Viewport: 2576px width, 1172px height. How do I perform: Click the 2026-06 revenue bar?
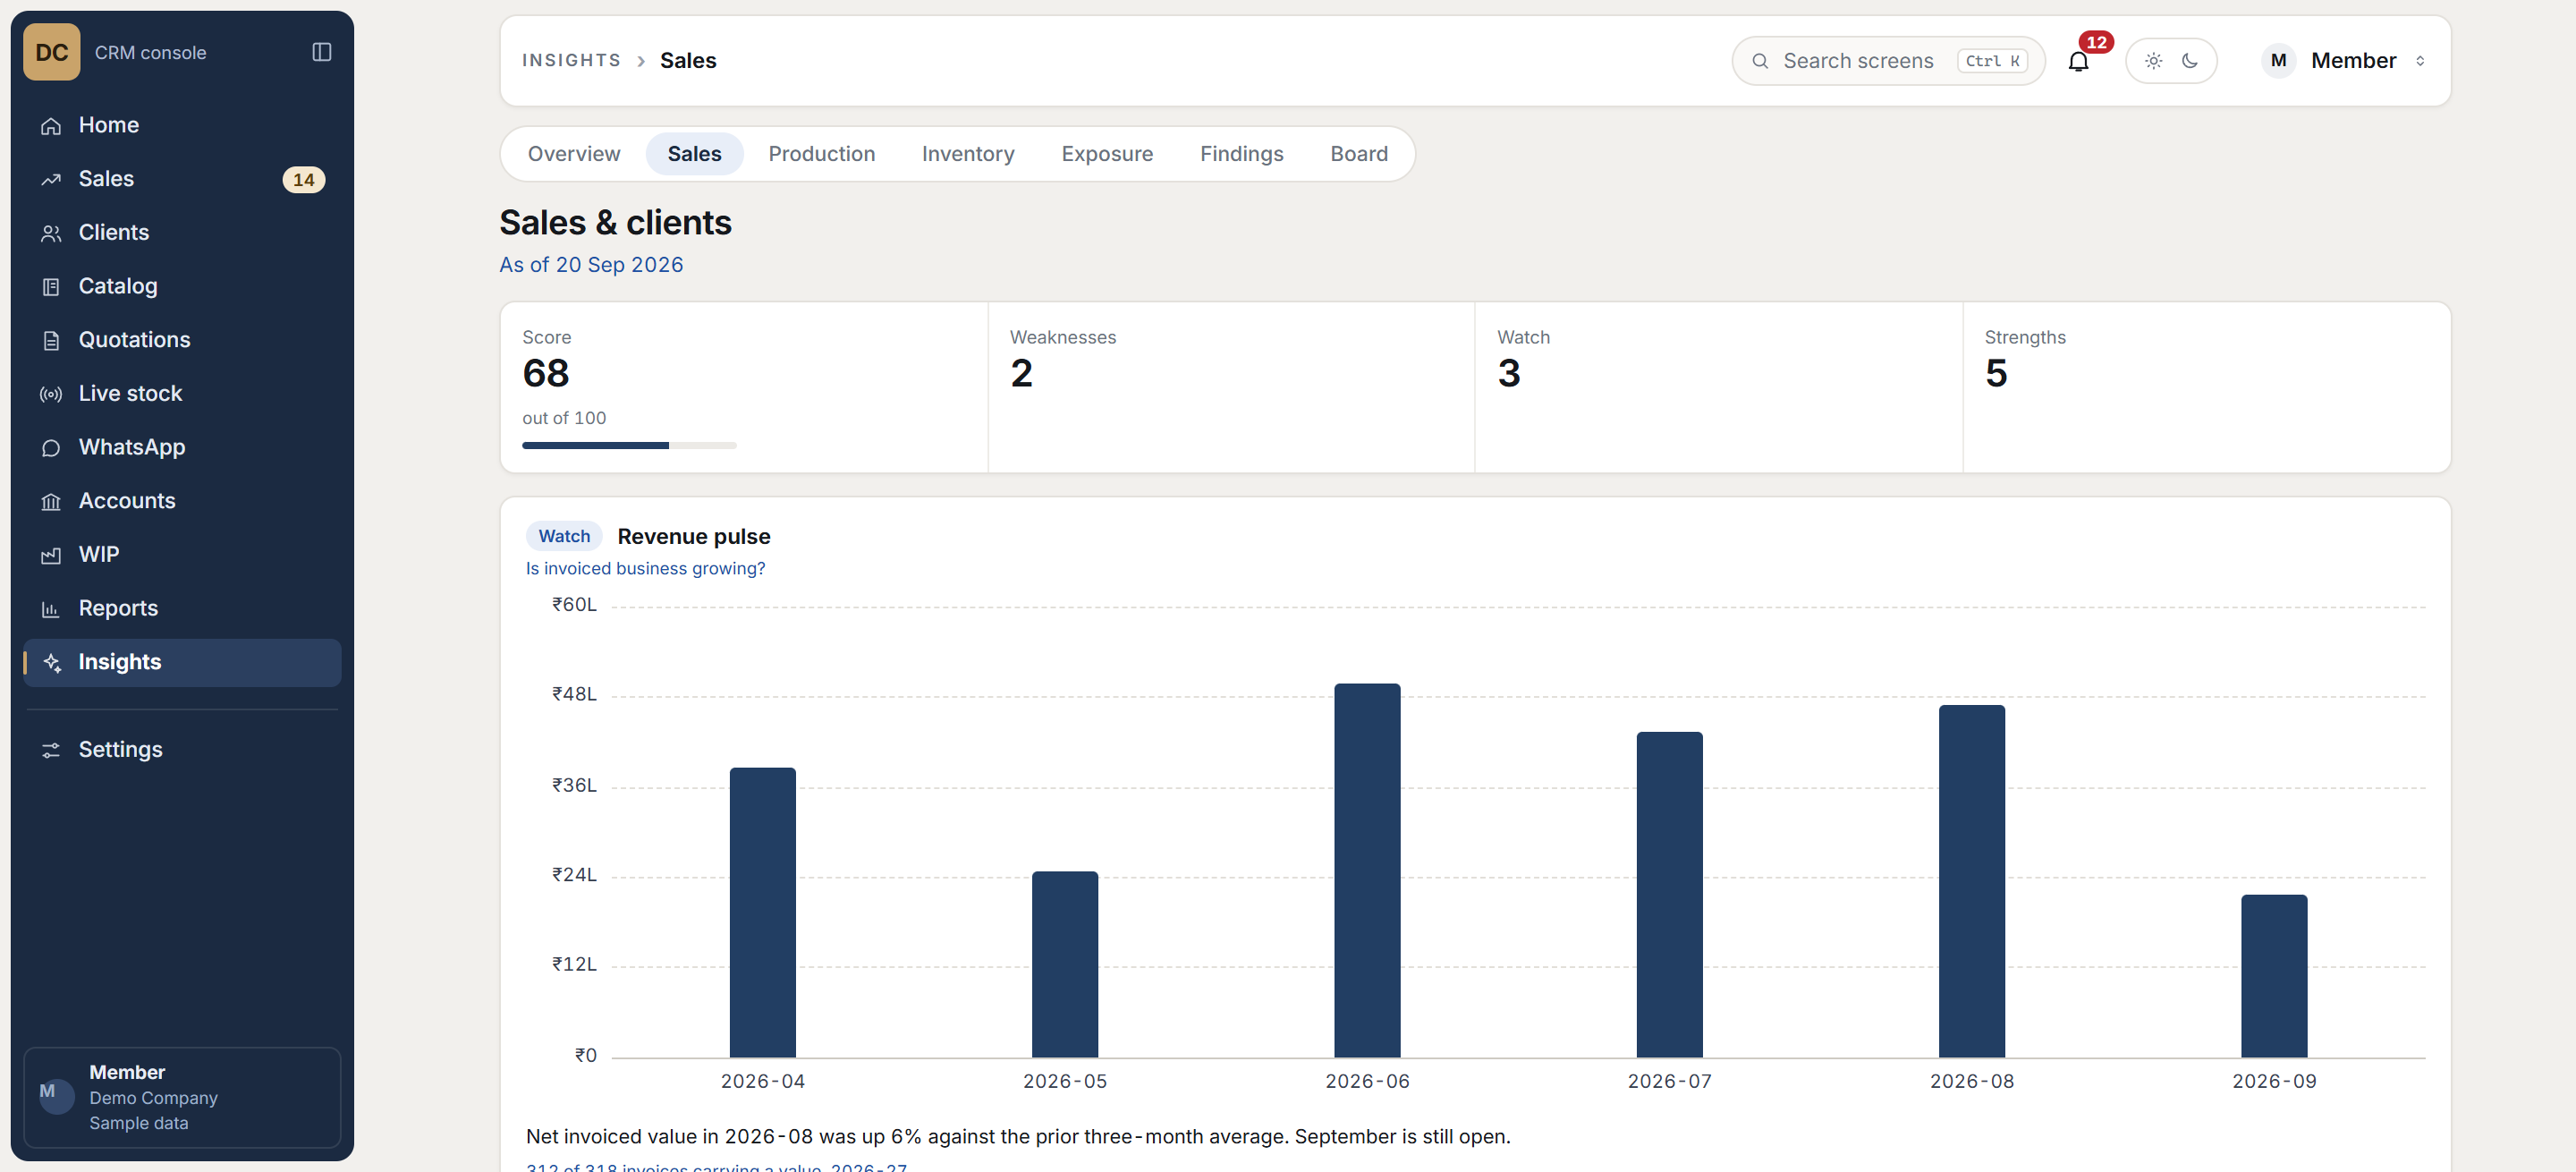coord(1367,870)
